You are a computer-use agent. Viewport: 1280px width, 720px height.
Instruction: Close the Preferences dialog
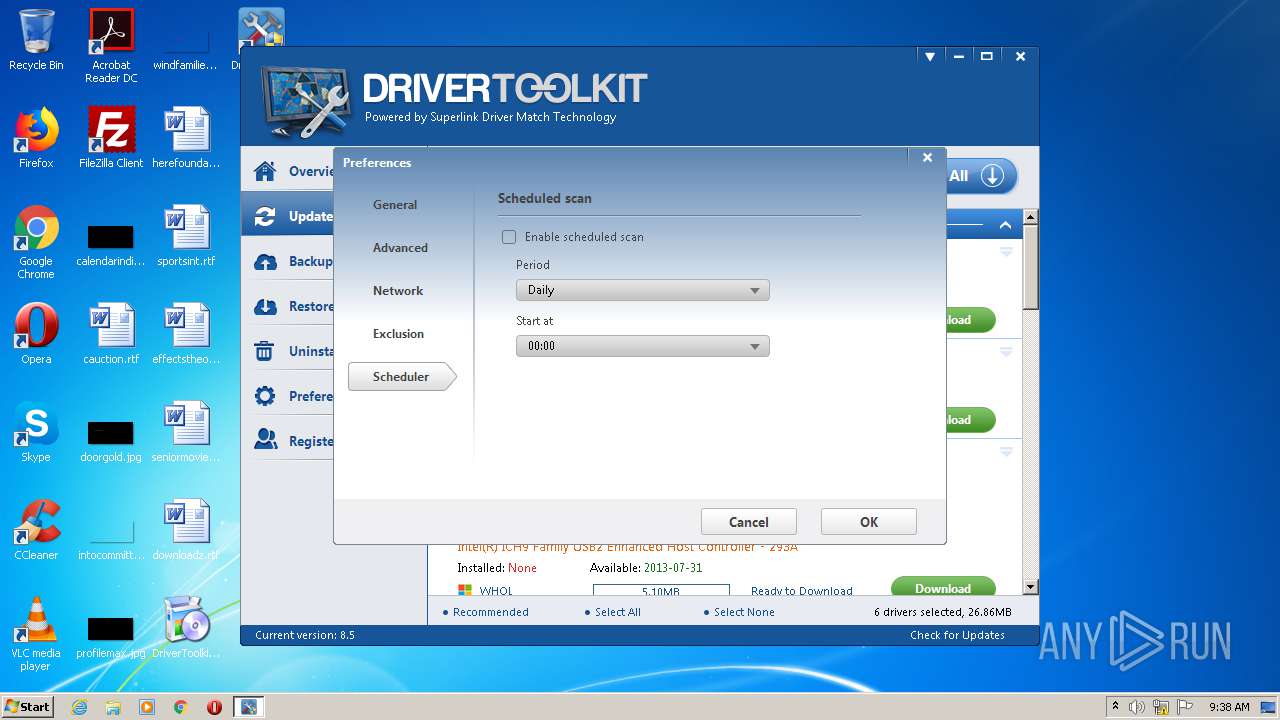[927, 157]
